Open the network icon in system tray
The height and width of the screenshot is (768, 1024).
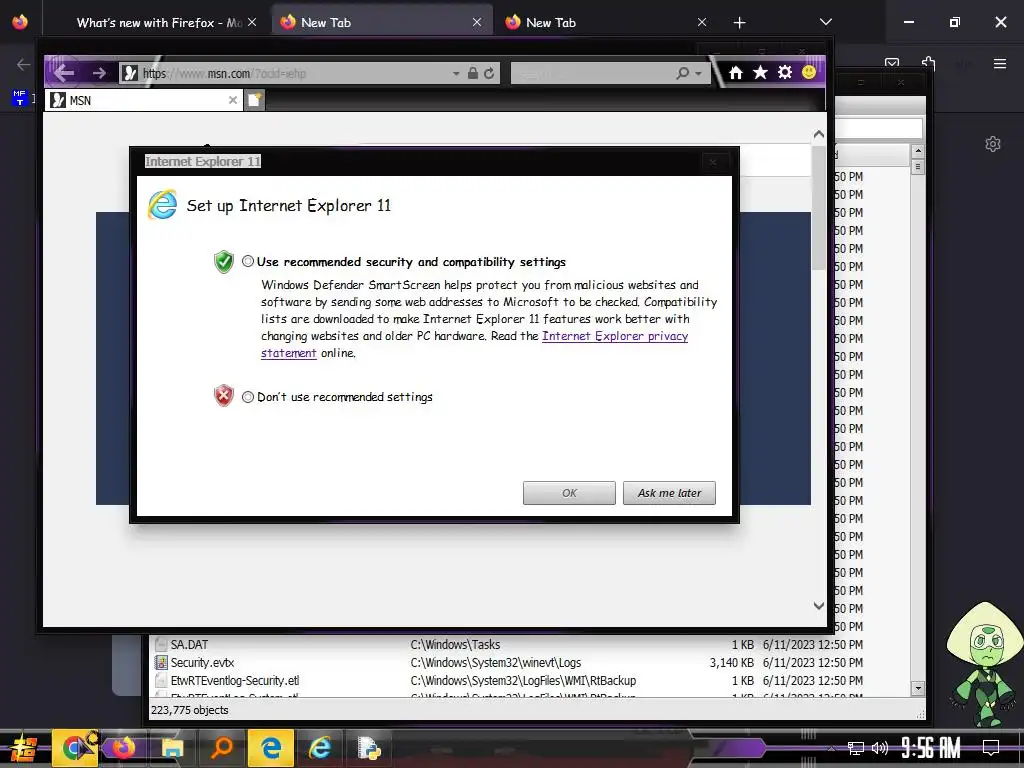(855, 748)
